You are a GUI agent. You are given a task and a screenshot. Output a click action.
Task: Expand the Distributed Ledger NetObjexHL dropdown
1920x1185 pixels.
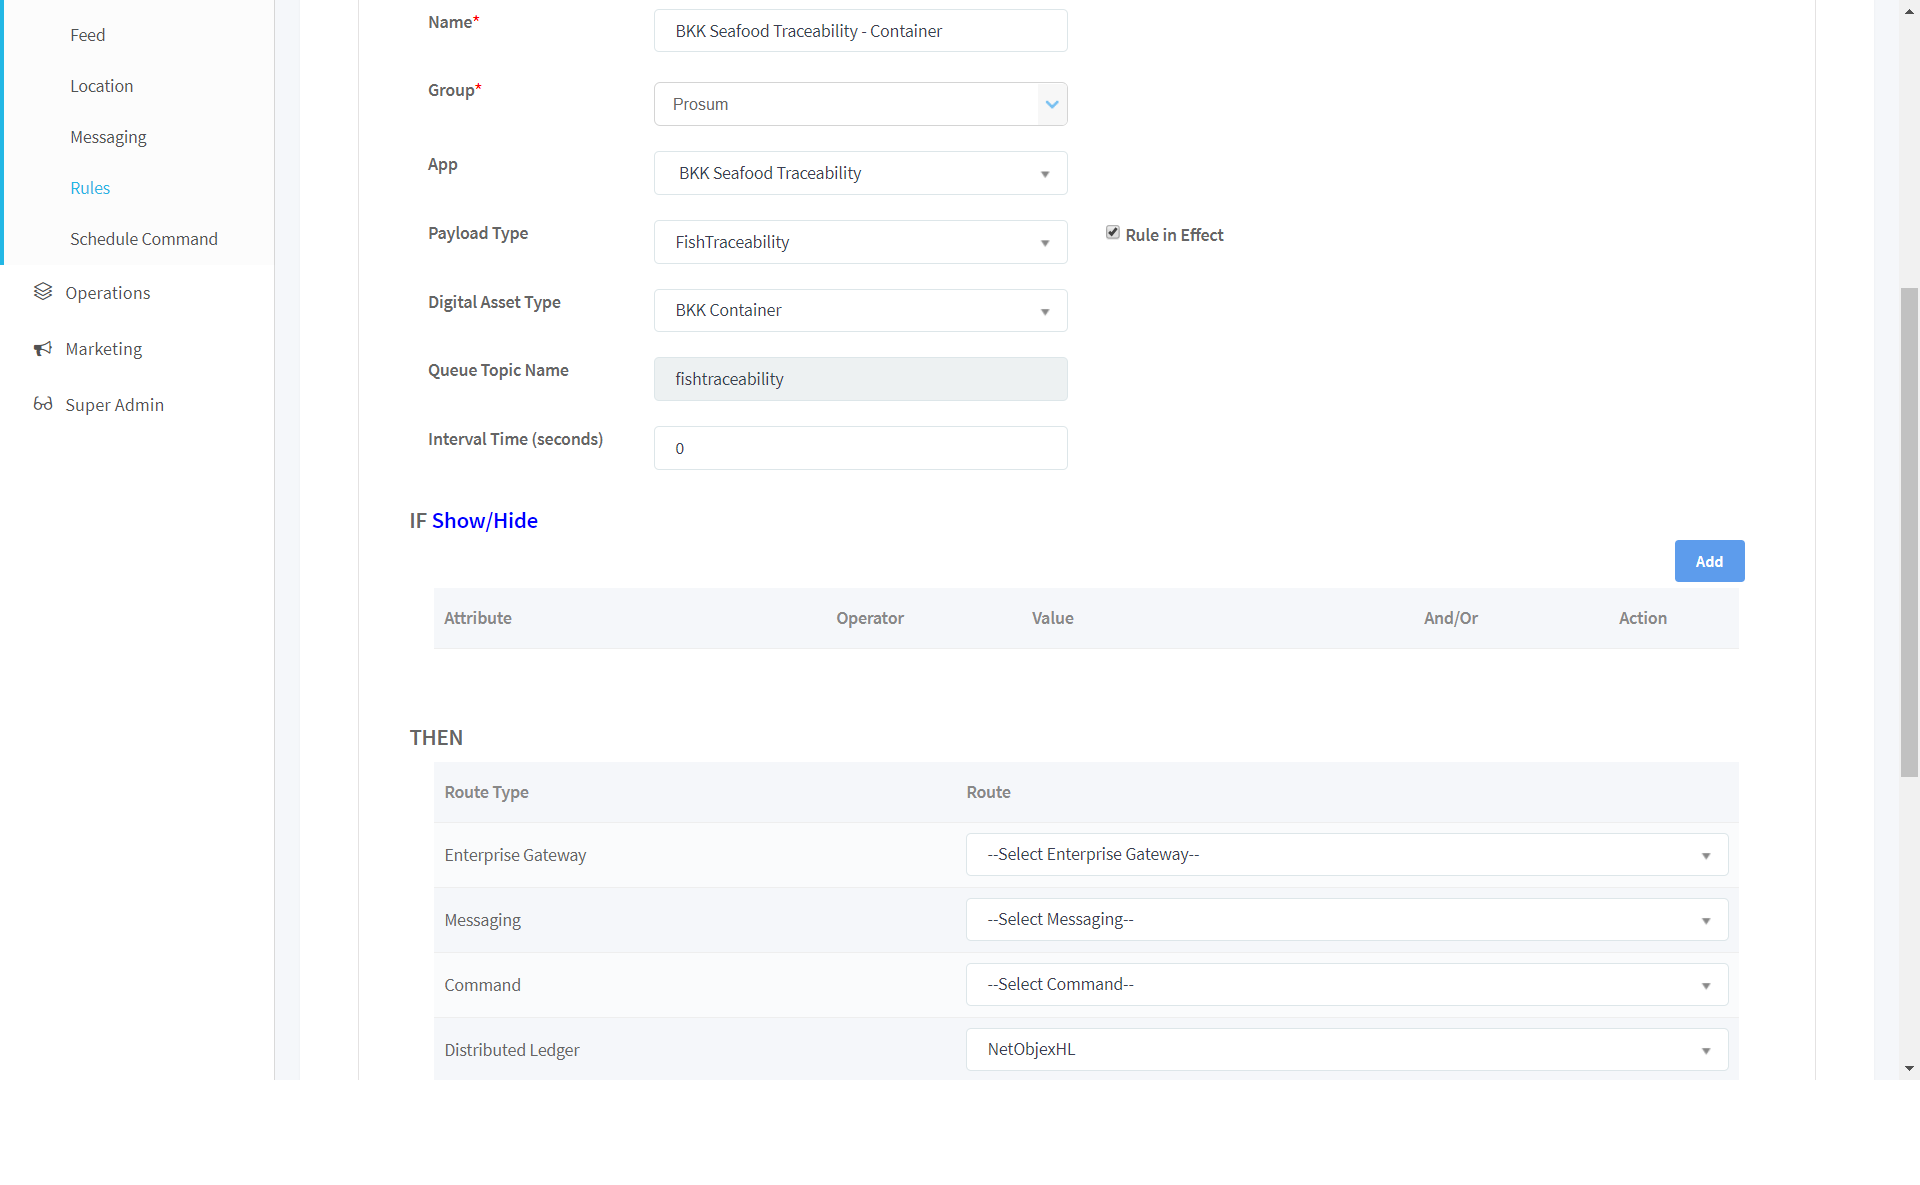click(1346, 1050)
